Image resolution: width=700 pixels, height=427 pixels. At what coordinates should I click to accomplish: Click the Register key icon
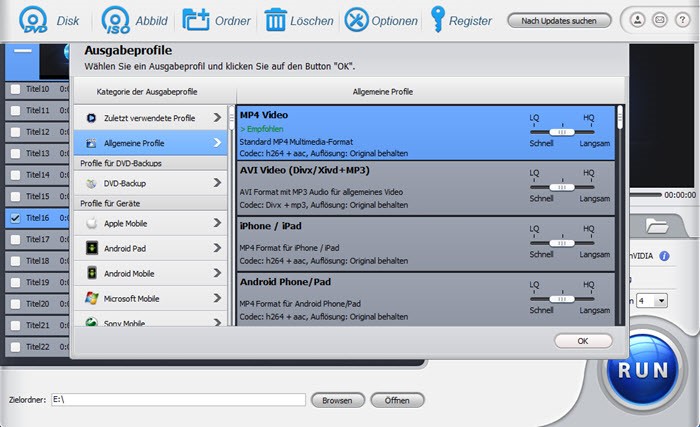click(x=438, y=19)
